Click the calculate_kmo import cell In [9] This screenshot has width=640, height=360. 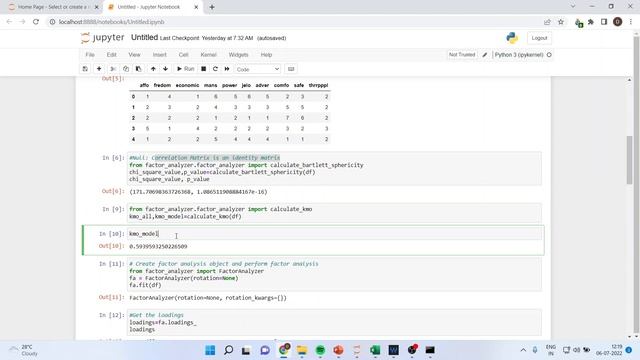[334, 213]
